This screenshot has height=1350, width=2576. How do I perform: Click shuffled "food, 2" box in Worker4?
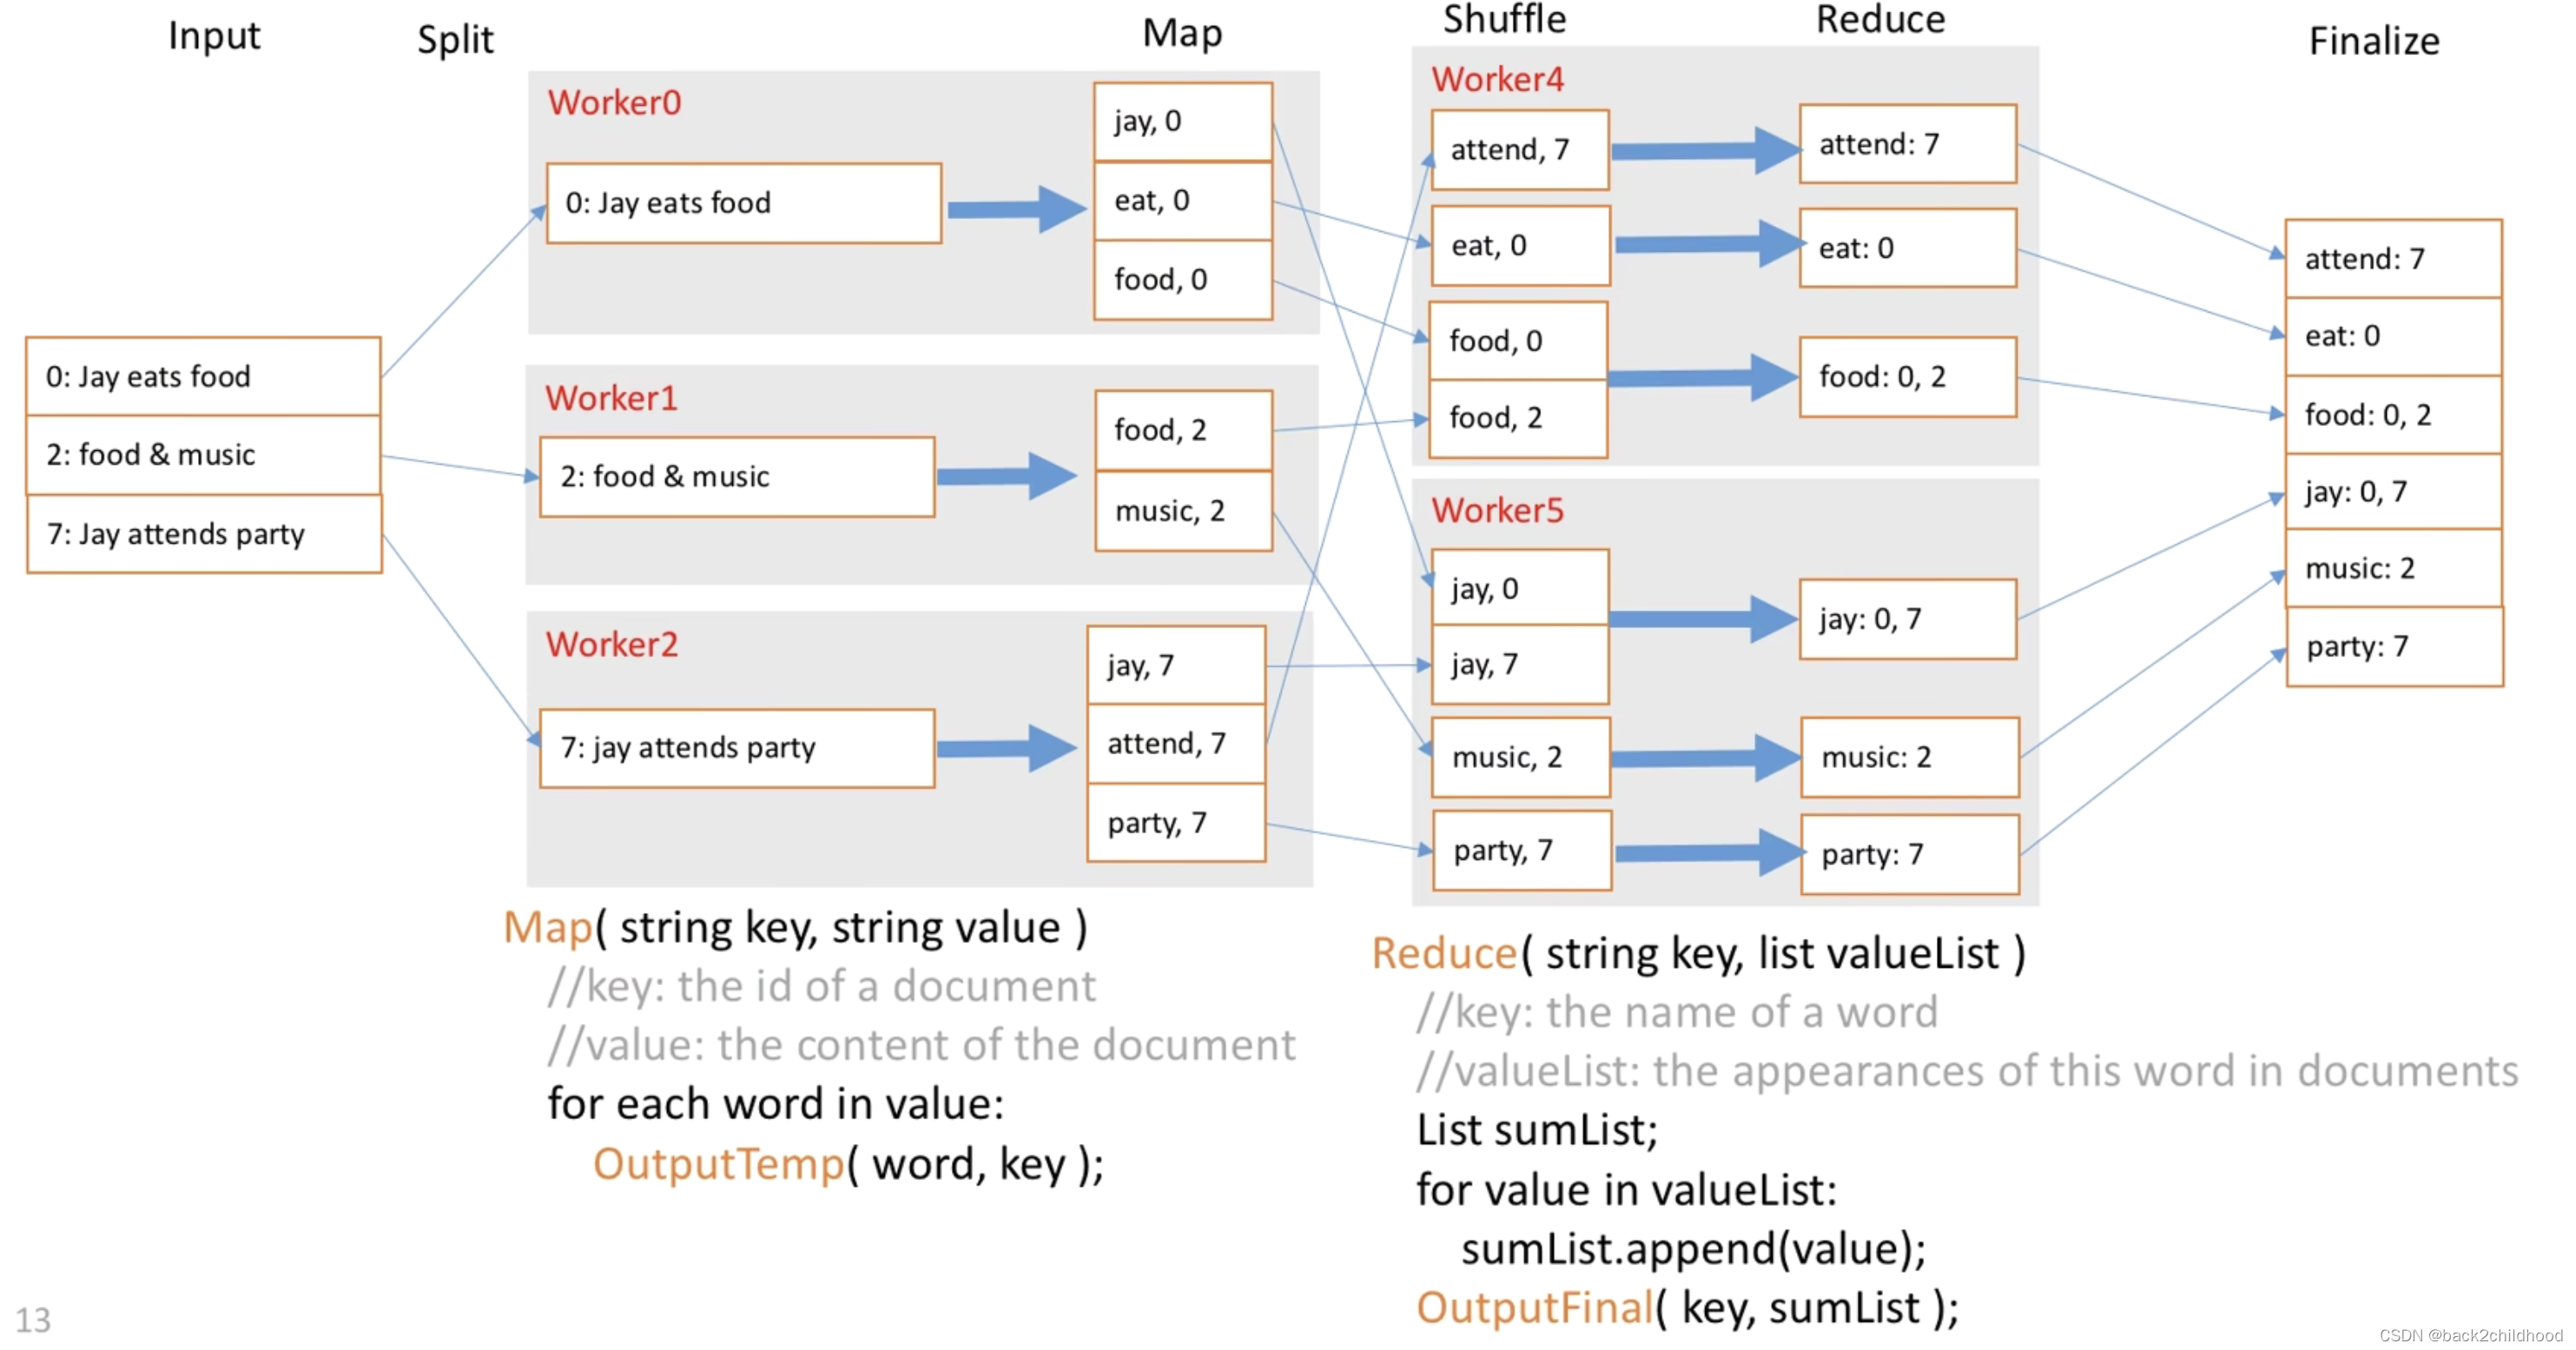pyautogui.click(x=1518, y=419)
